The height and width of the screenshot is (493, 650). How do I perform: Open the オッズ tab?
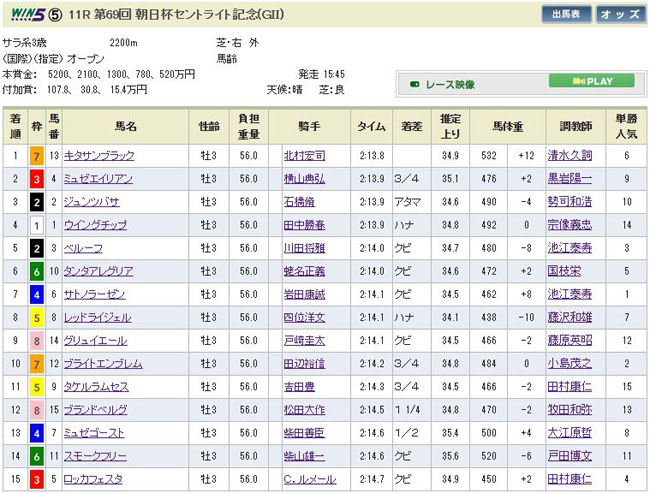(x=618, y=15)
